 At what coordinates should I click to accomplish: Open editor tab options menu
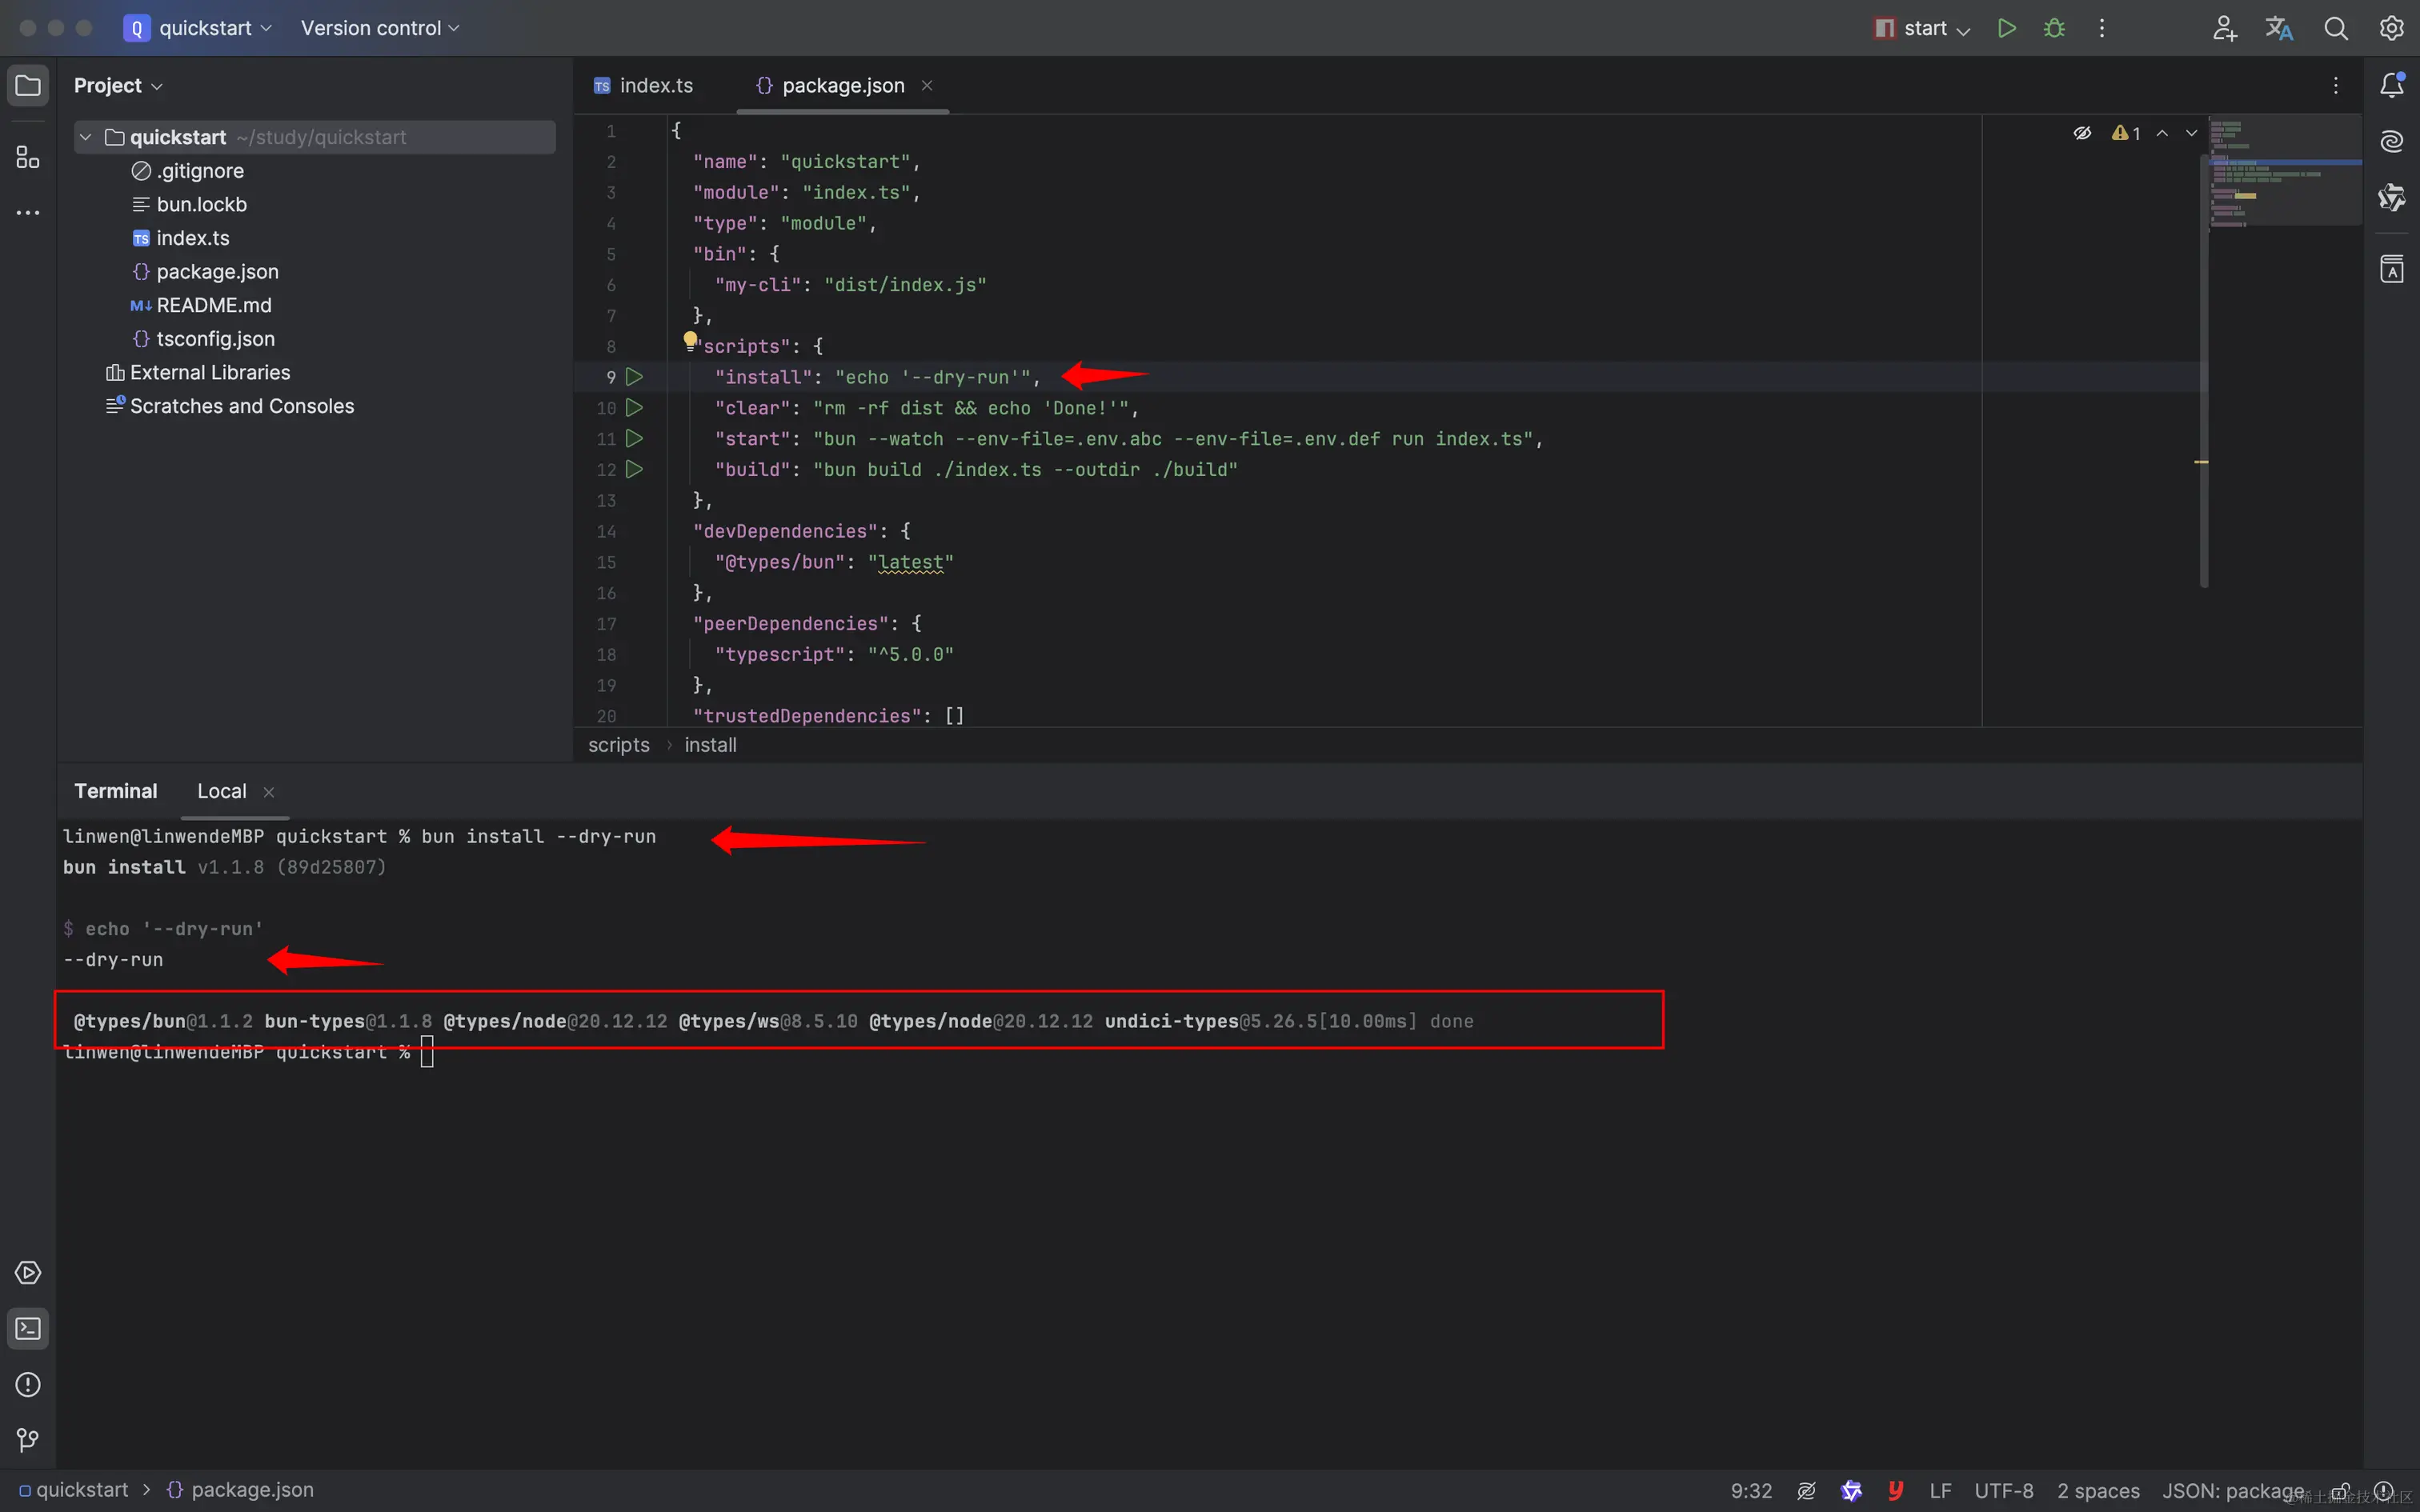(2336, 86)
